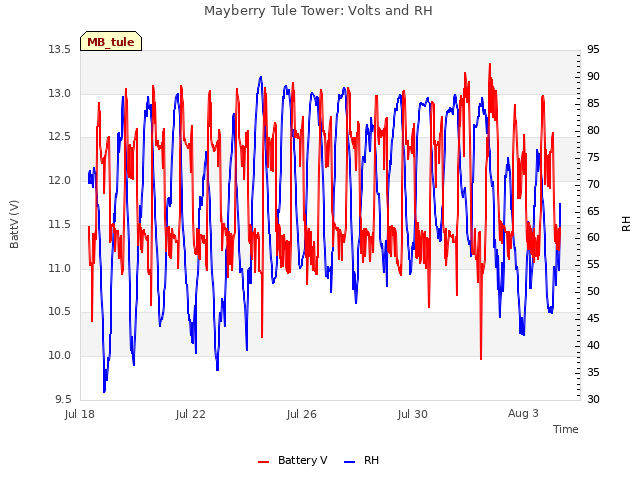The image size is (640, 480).
Task: Click the 'Time' x-axis title
Action: 565,429
